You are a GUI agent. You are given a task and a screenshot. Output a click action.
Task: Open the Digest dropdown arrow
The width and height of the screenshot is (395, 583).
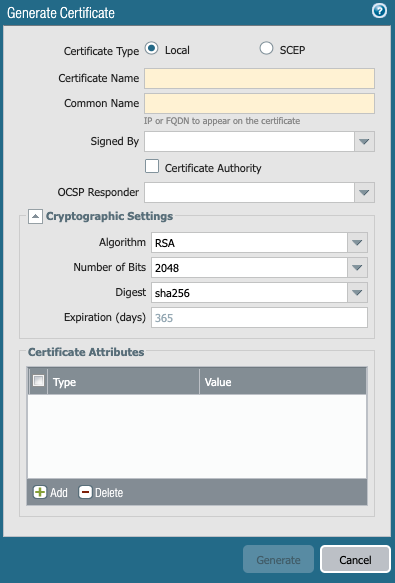click(357, 293)
